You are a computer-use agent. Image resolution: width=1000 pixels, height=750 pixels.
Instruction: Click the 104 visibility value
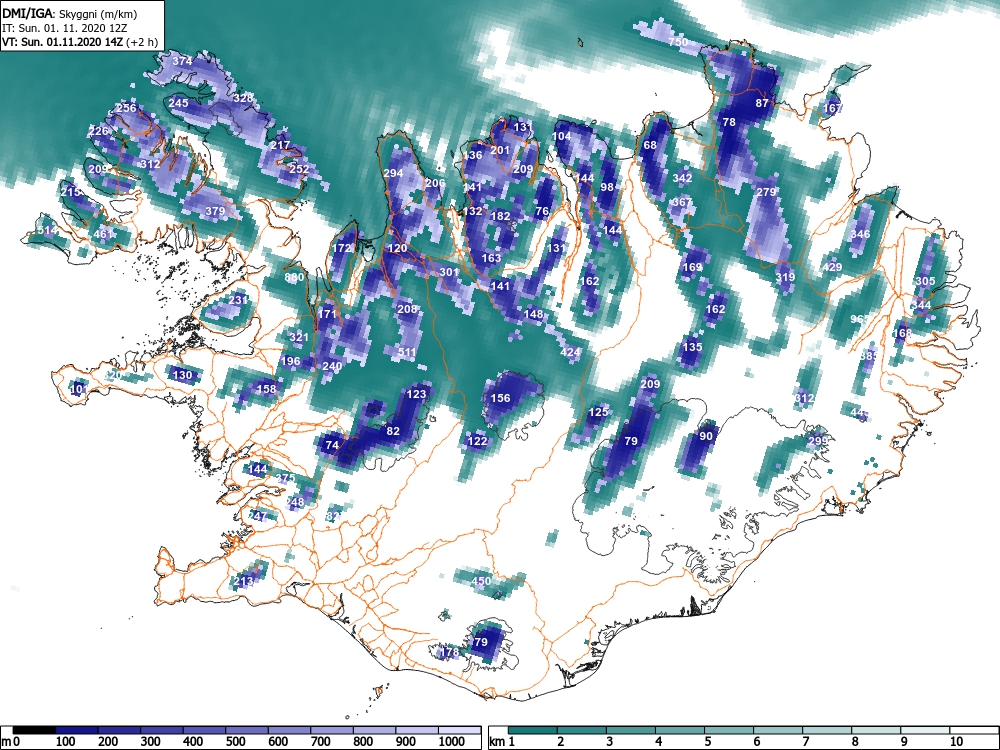click(x=562, y=136)
